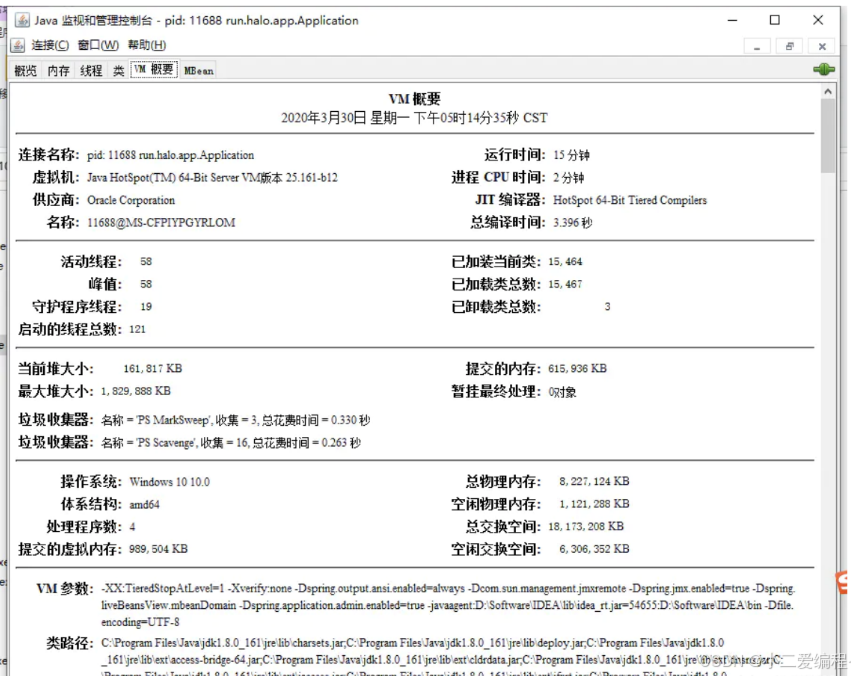
Task: Click the process CPU time 2 分钟
Action: click(569, 178)
